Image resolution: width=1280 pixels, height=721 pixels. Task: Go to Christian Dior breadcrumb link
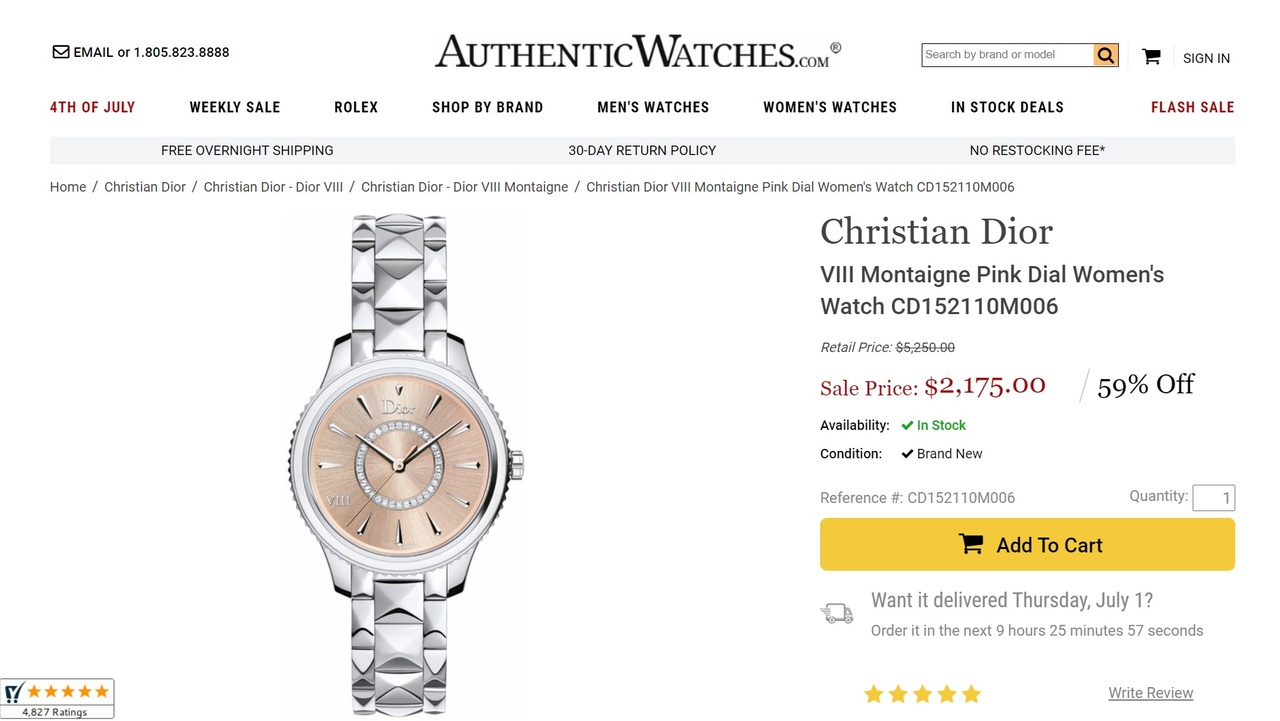[145, 187]
